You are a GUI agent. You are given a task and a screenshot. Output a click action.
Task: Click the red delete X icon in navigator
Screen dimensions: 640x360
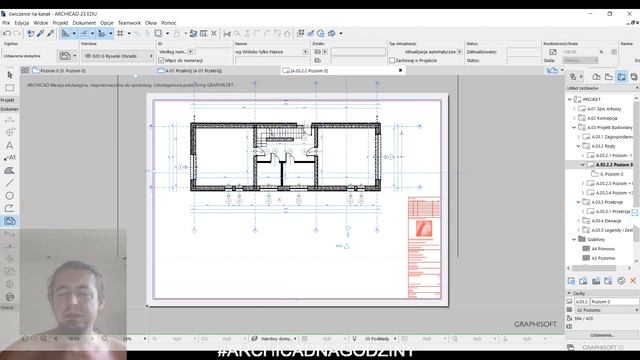click(x=633, y=281)
